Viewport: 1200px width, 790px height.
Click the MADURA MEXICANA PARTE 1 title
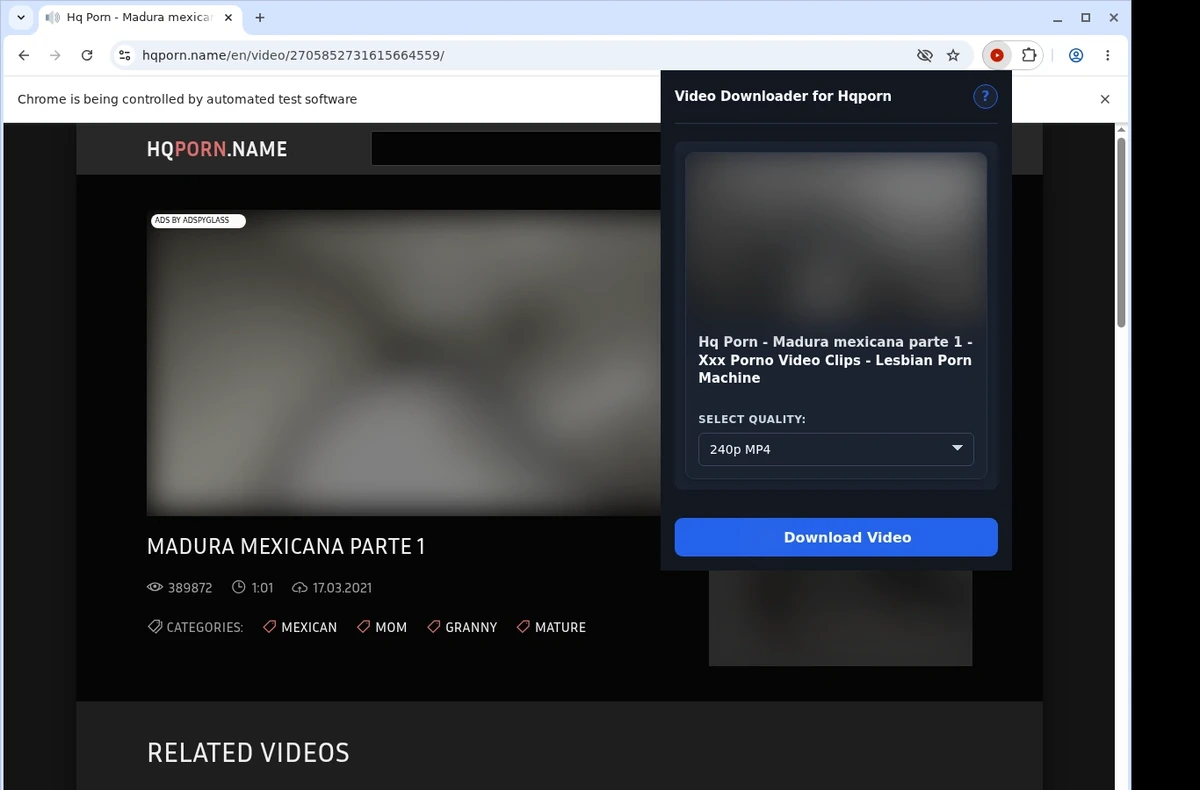tap(286, 546)
